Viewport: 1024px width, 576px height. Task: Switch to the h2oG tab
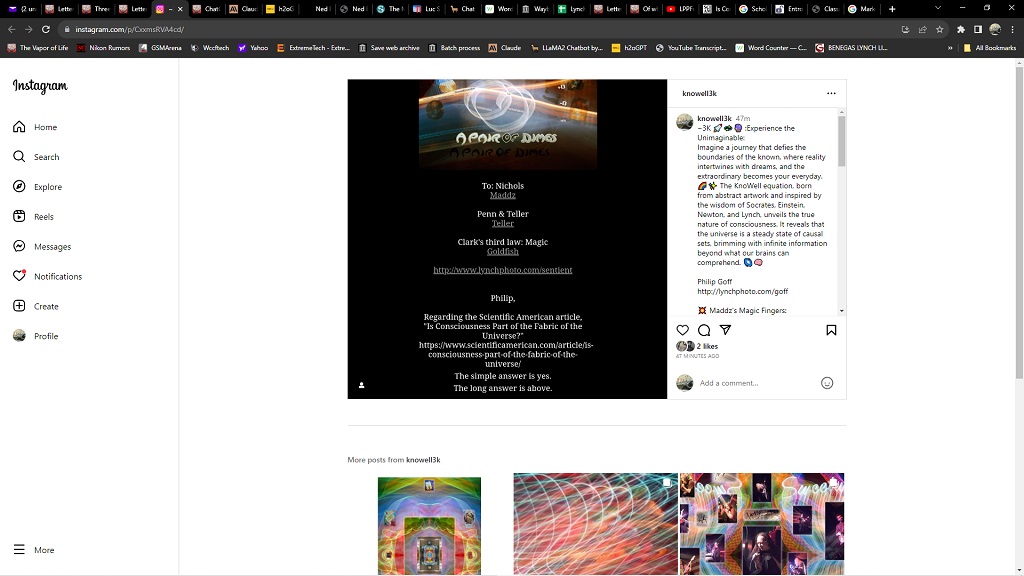tap(280, 9)
